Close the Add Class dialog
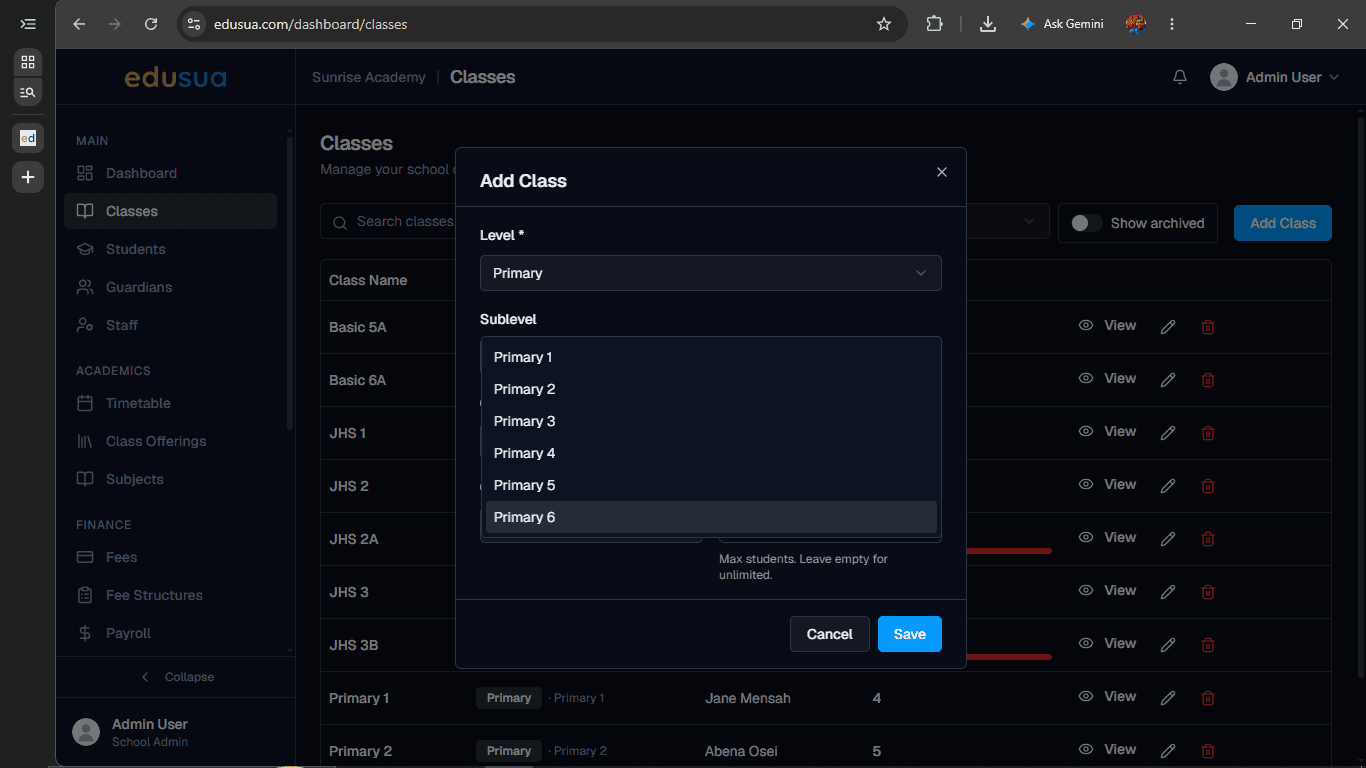The width and height of the screenshot is (1366, 768). pos(941,172)
